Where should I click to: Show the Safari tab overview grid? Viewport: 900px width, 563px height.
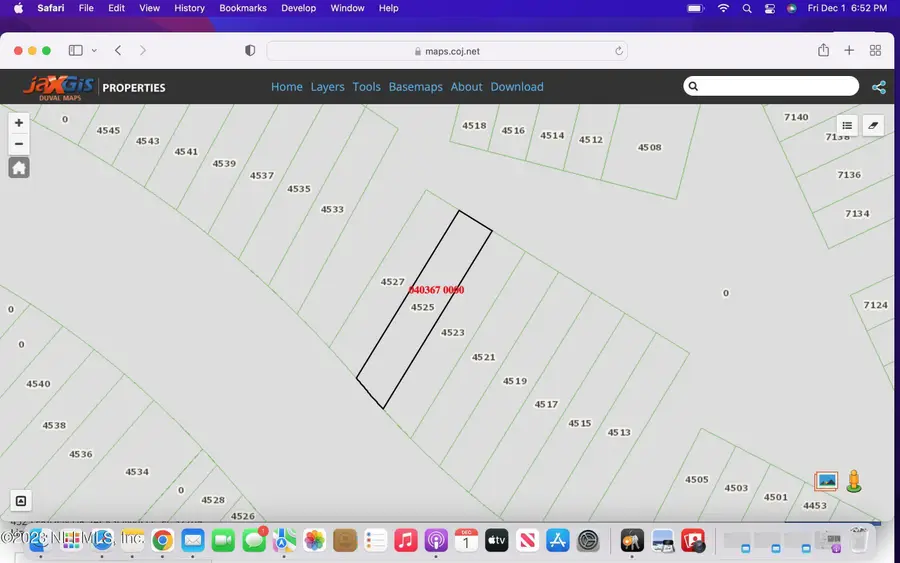[875, 51]
